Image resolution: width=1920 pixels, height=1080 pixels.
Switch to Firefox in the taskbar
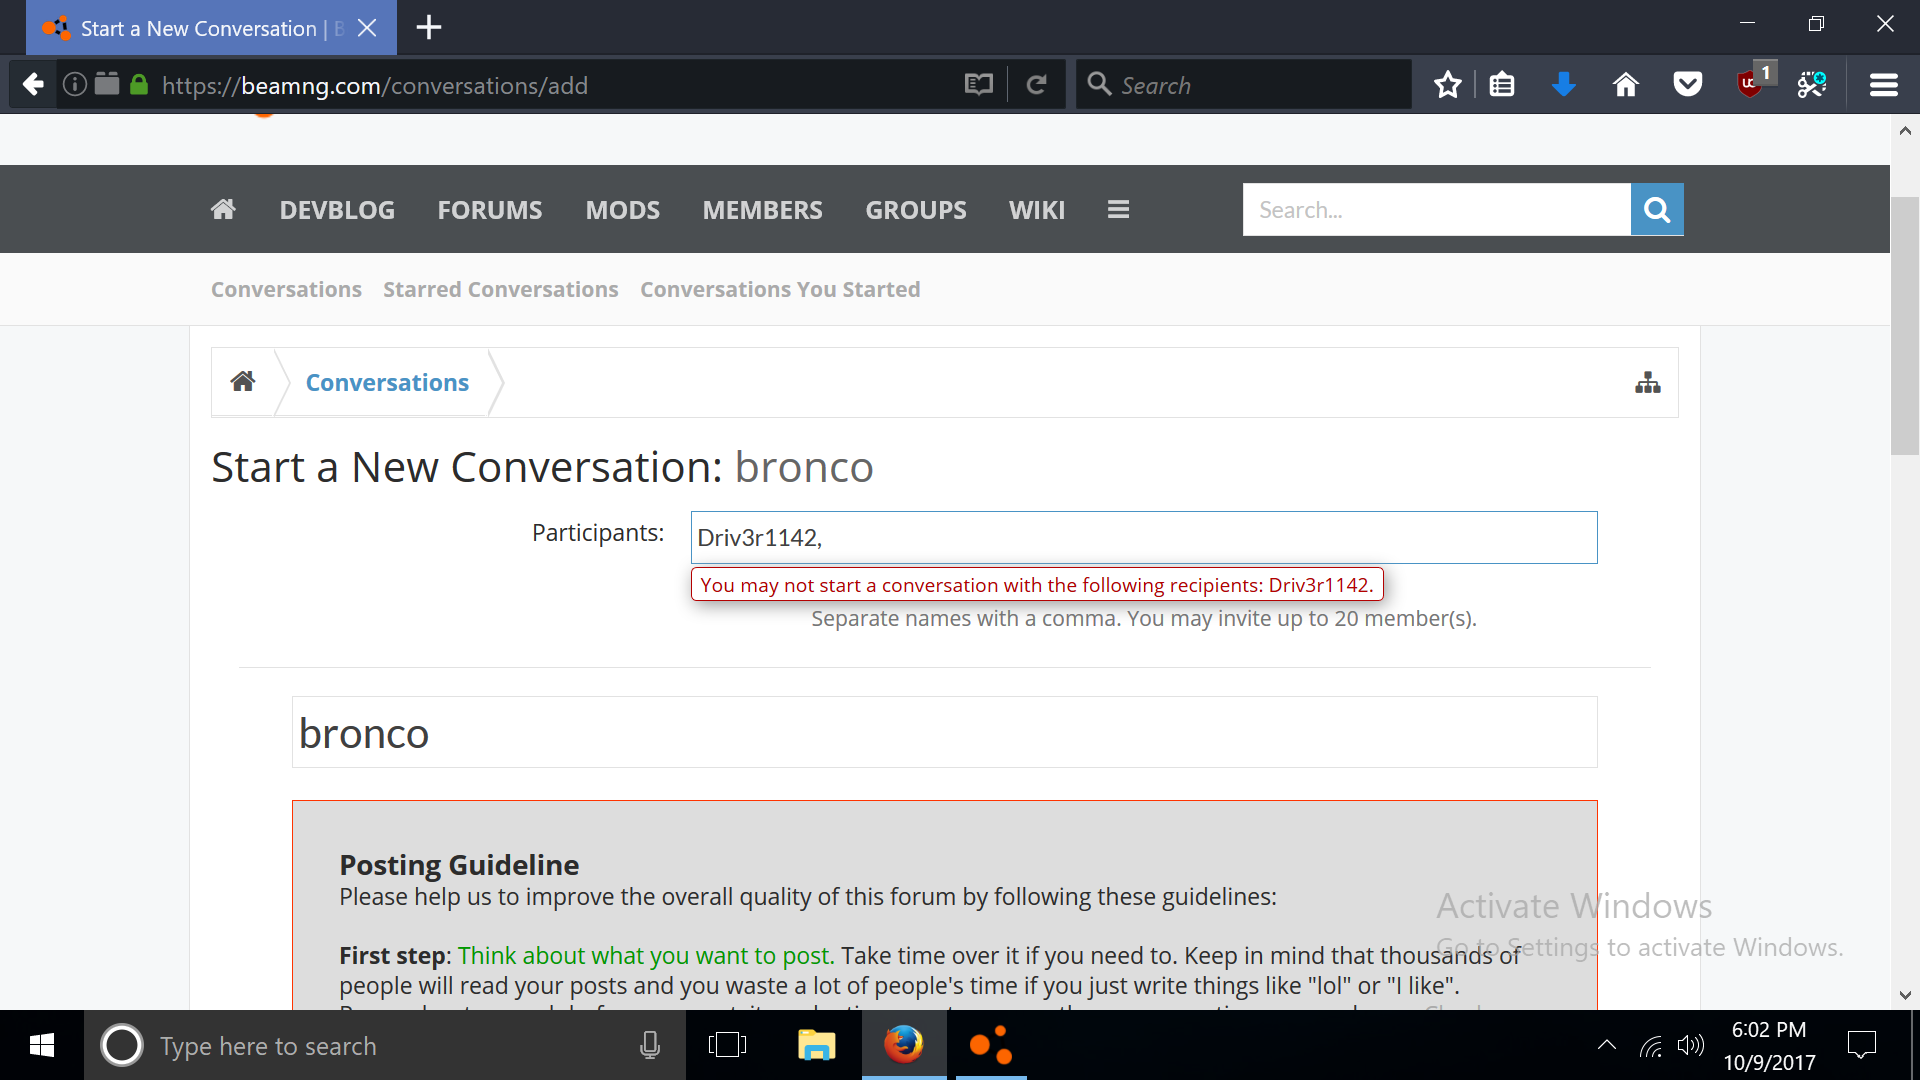[904, 1045]
